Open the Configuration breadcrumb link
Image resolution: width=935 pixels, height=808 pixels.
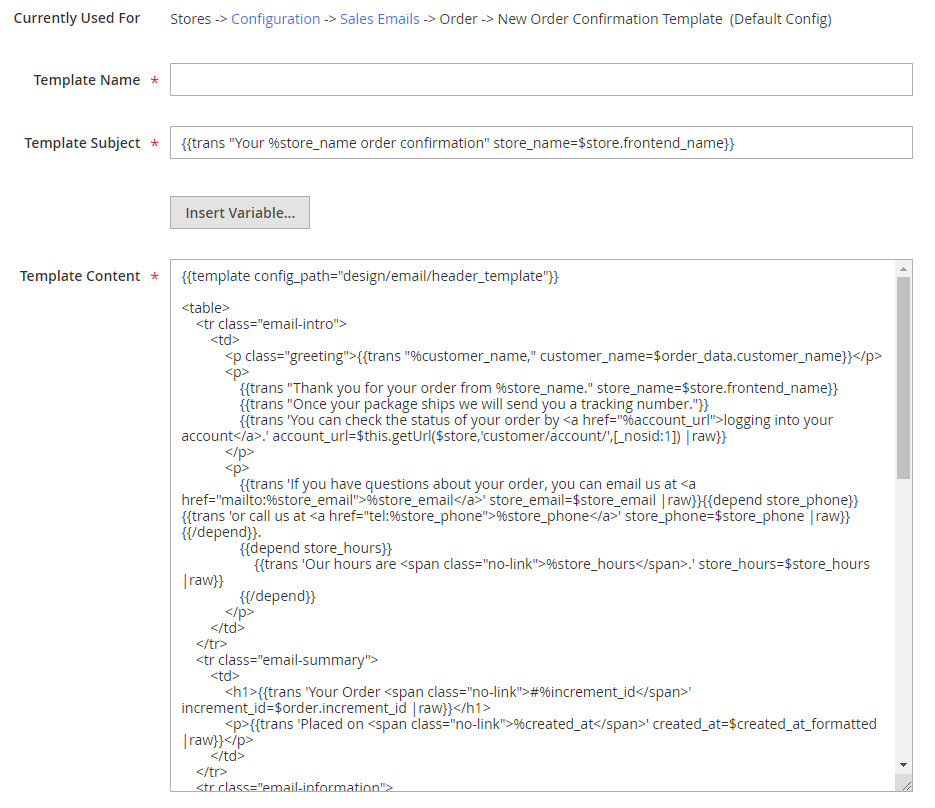pyautogui.click(x=275, y=19)
